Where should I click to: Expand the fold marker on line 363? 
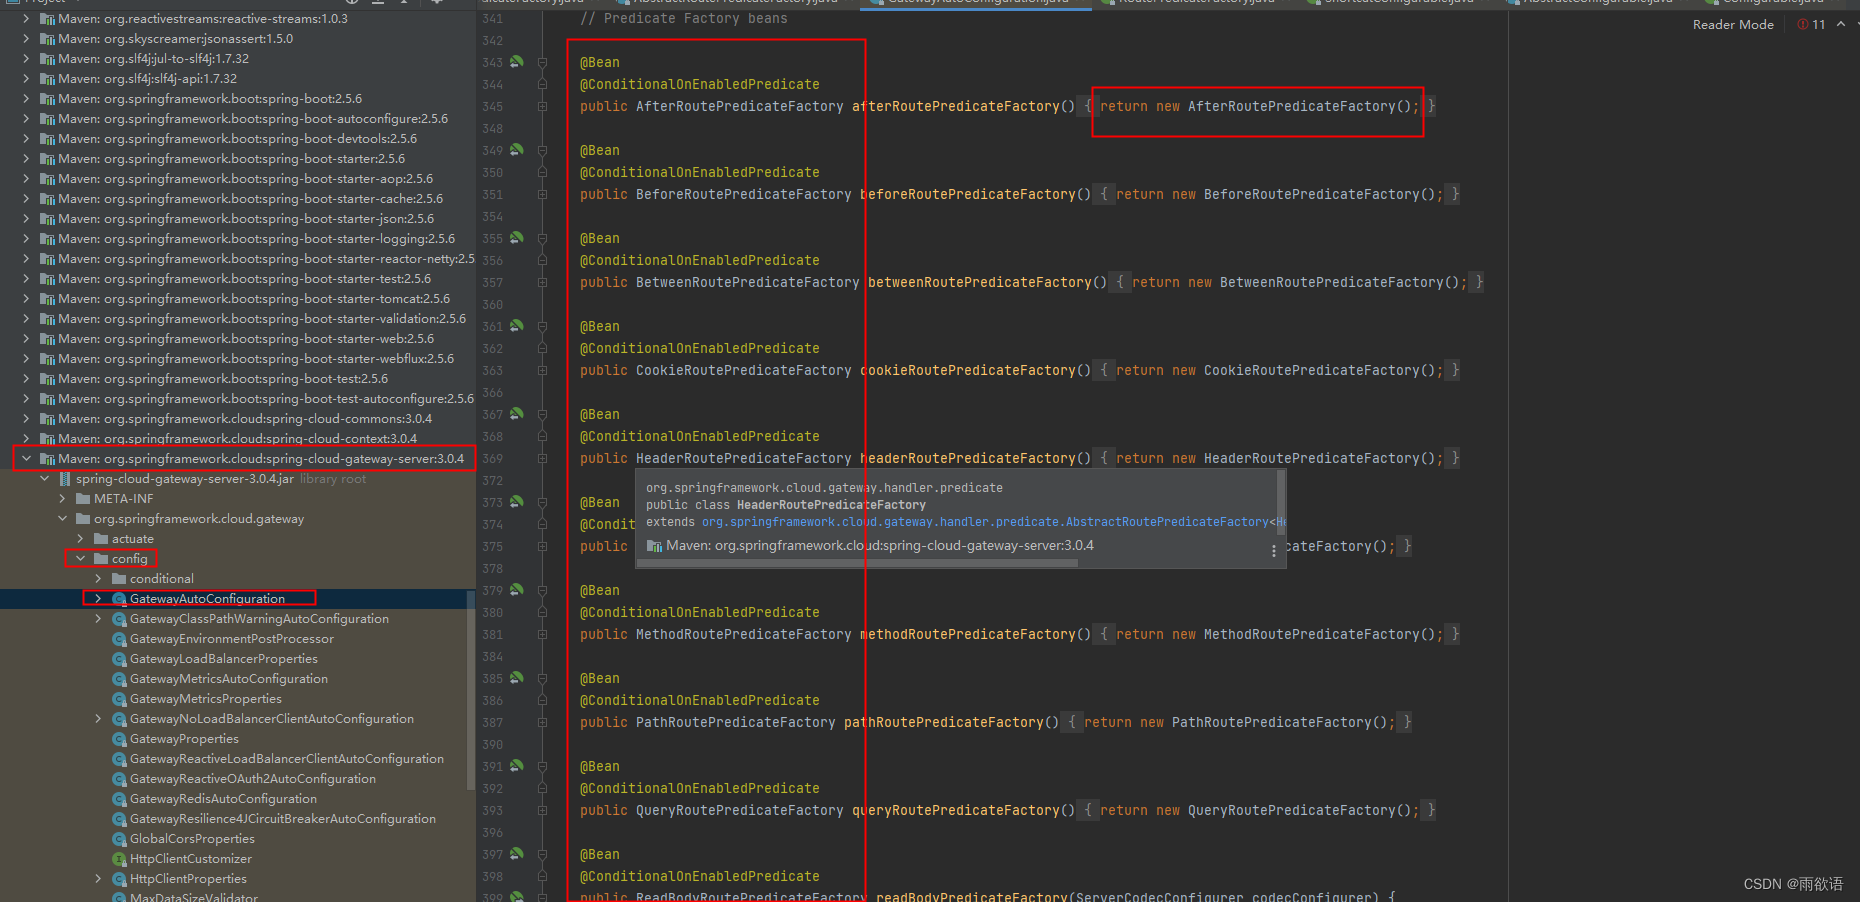click(542, 370)
